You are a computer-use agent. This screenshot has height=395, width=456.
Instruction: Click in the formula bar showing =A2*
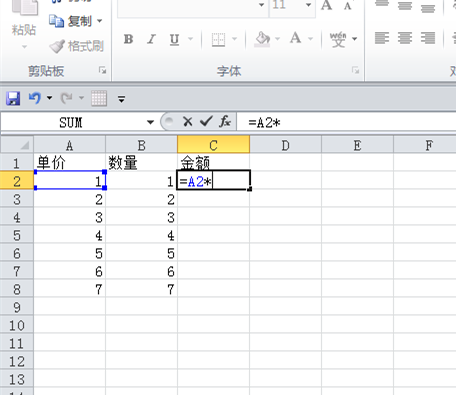point(346,123)
